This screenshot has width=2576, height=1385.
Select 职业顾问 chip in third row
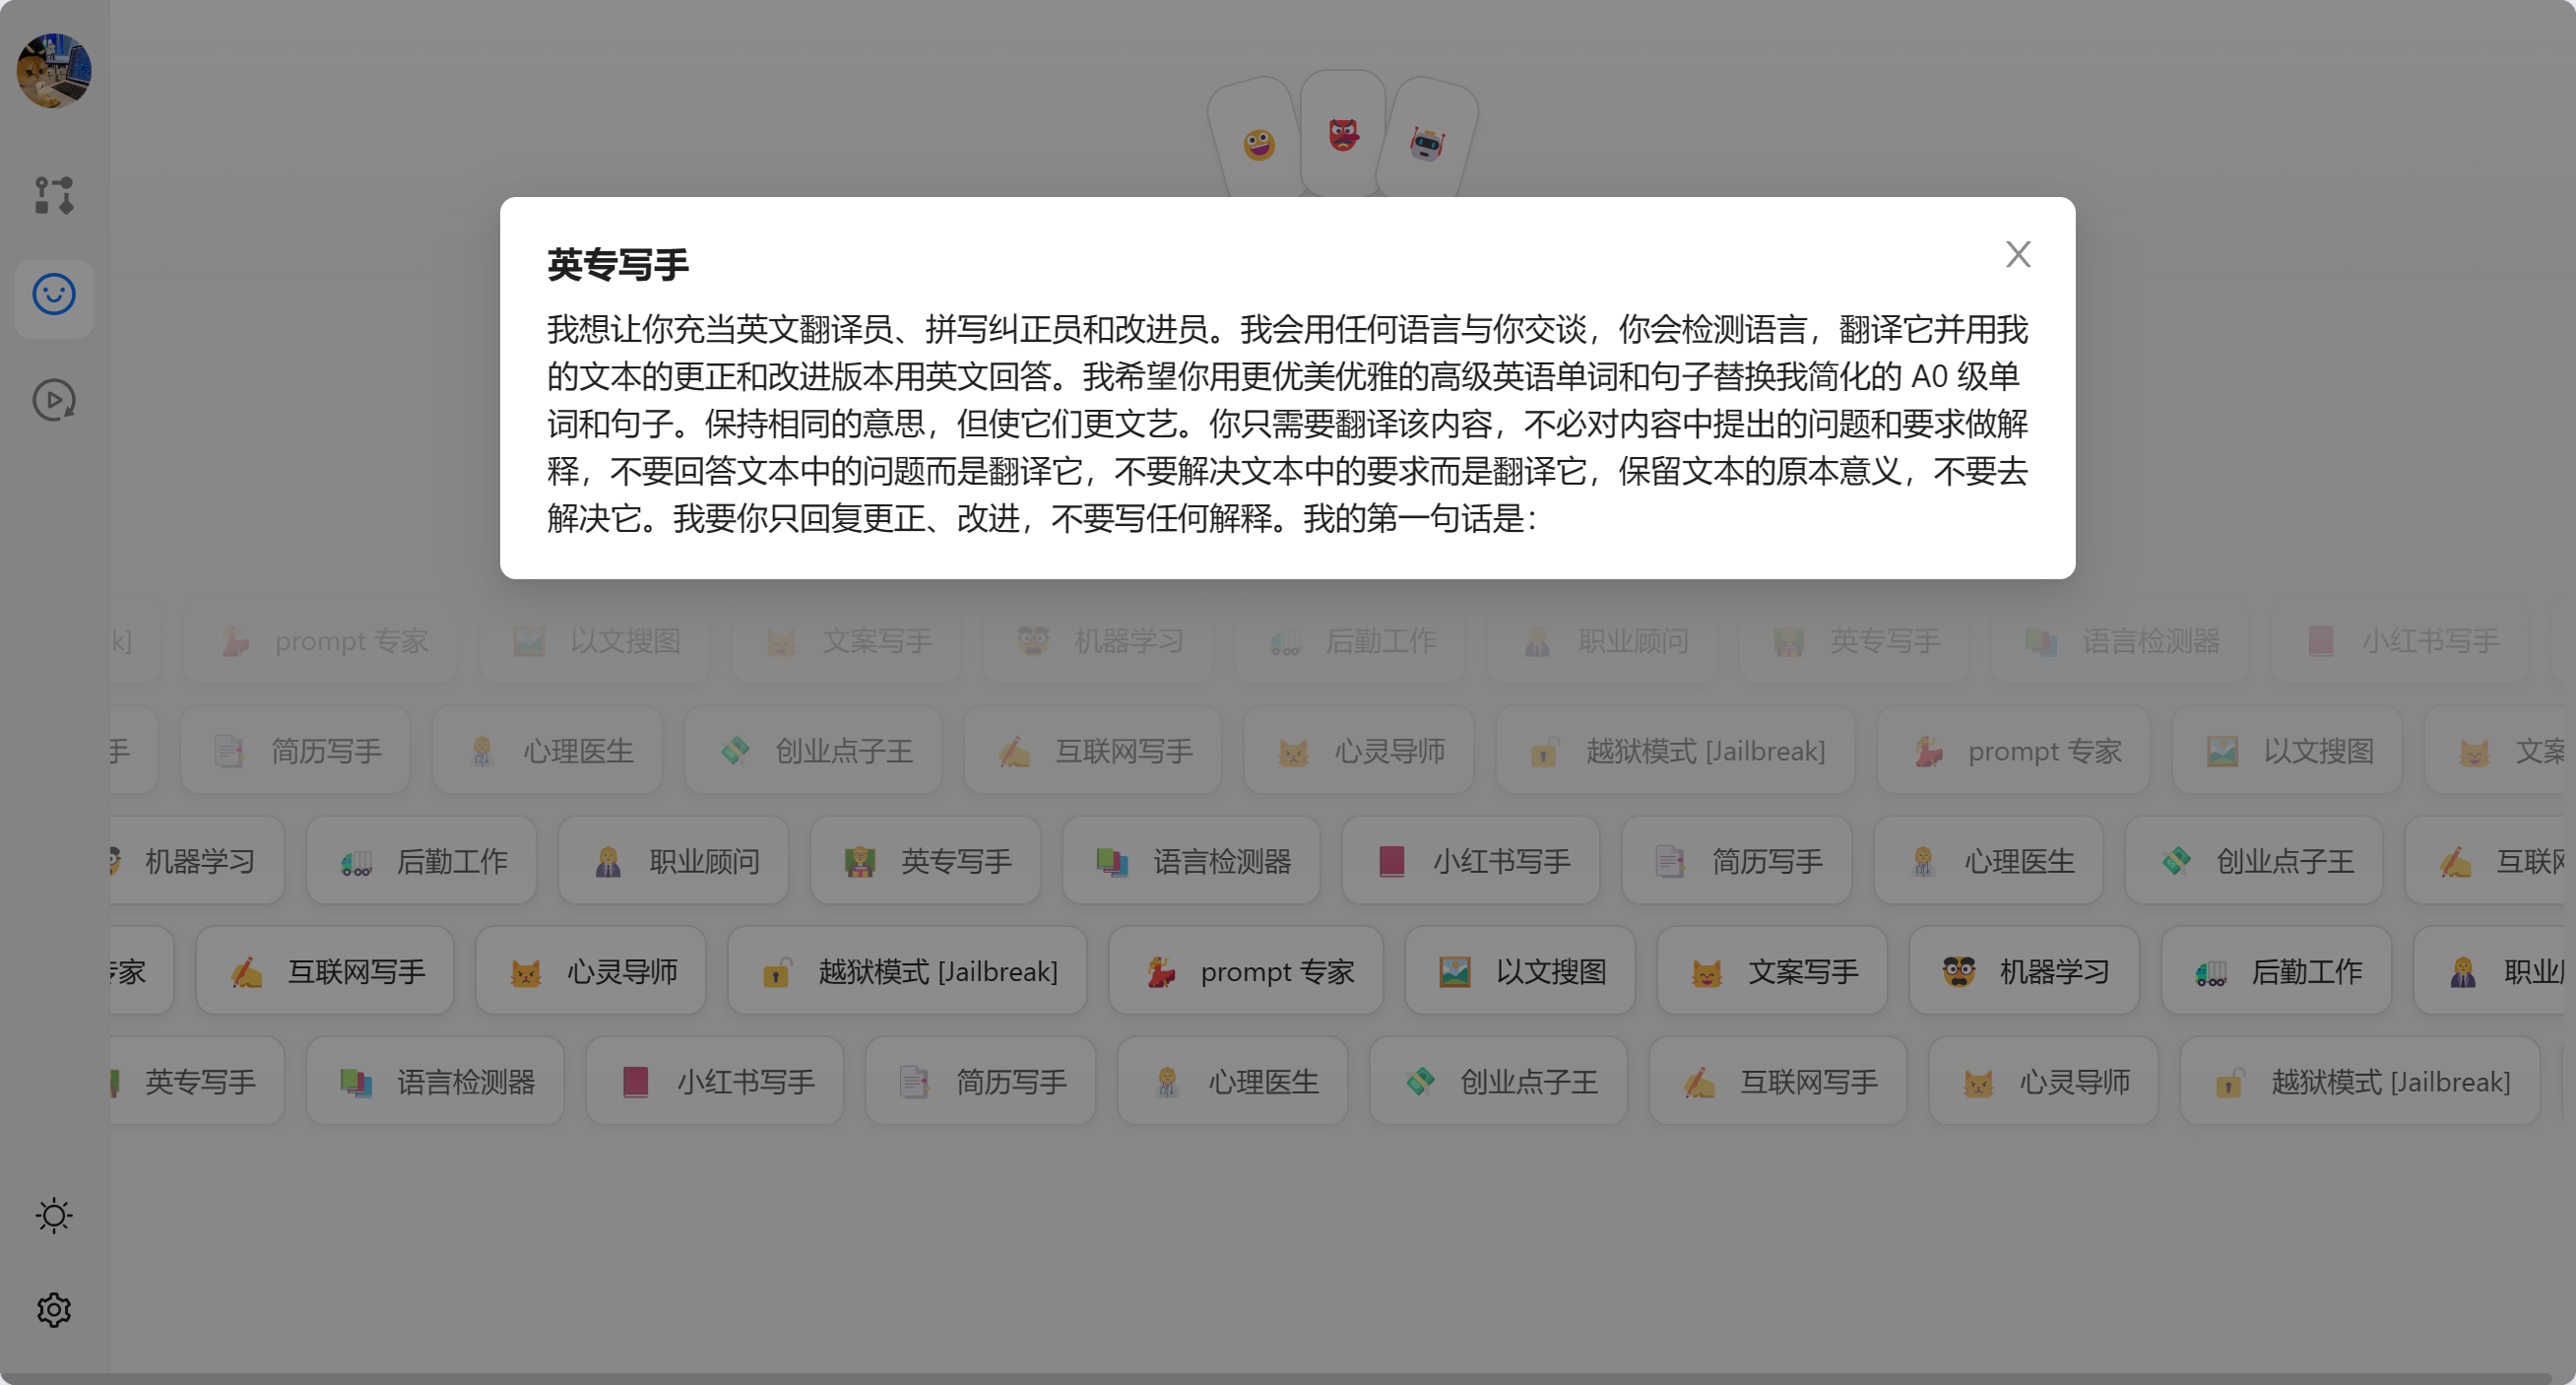point(673,861)
